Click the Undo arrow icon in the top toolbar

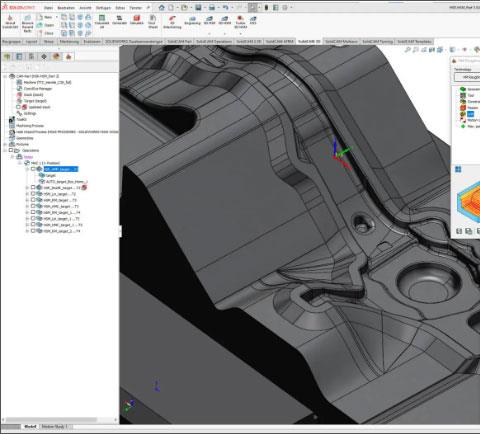(x=226, y=7)
